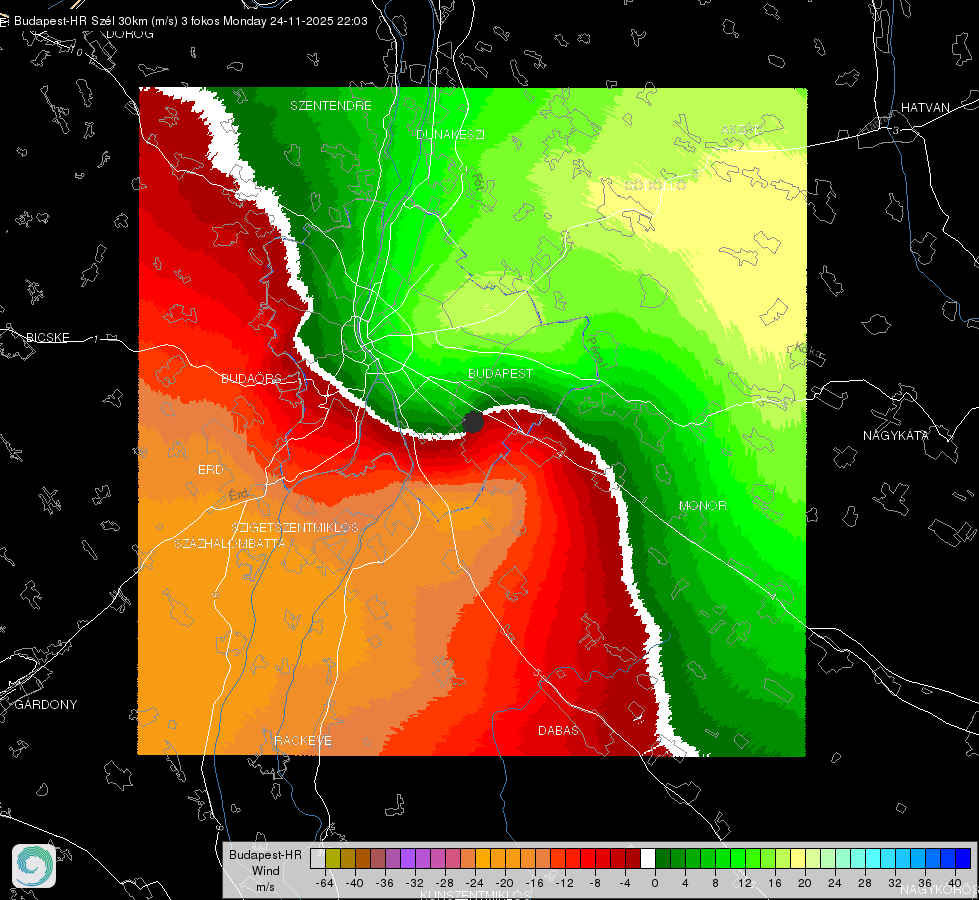Click the -24 legend scale value
The height and width of the screenshot is (900, 979).
point(474,883)
